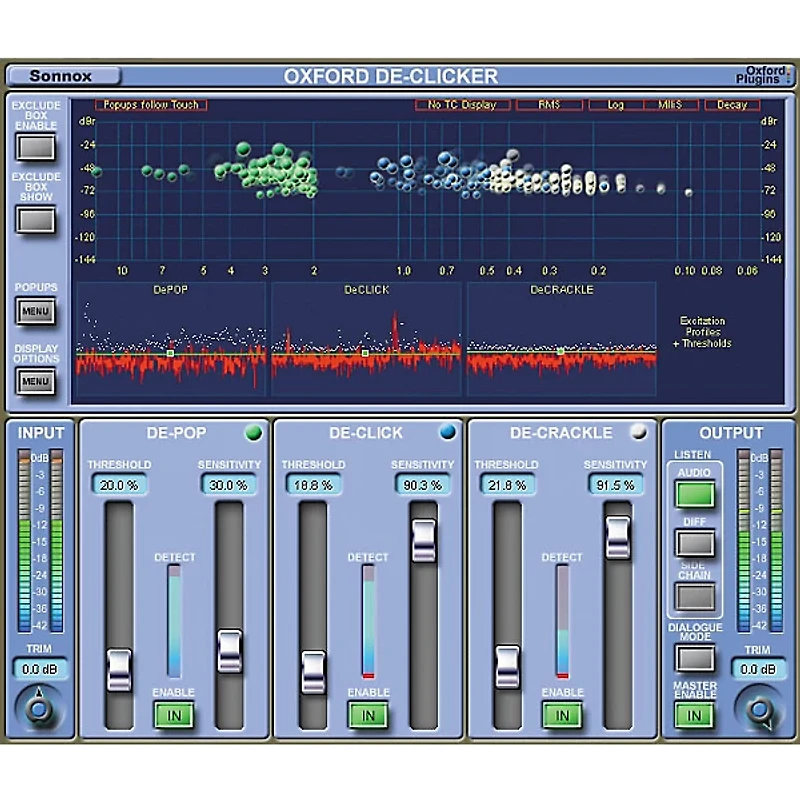The height and width of the screenshot is (800, 800).
Task: Switch the meter display to Log
Action: [617, 102]
